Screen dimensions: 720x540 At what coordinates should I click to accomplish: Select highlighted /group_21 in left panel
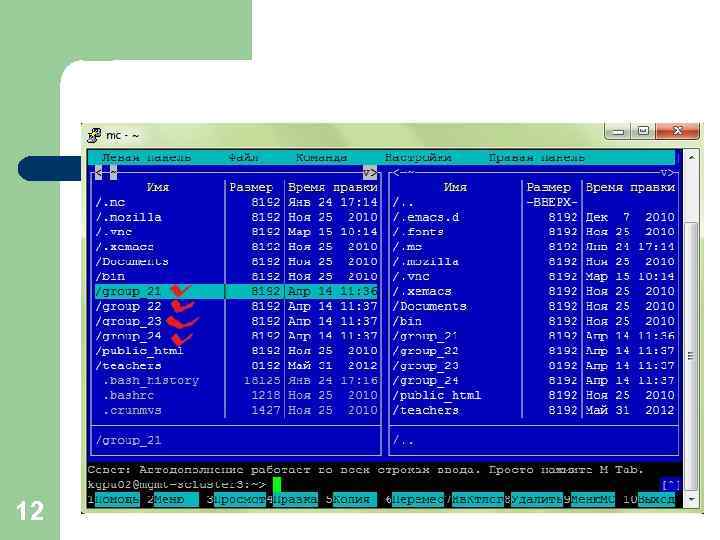(236, 291)
